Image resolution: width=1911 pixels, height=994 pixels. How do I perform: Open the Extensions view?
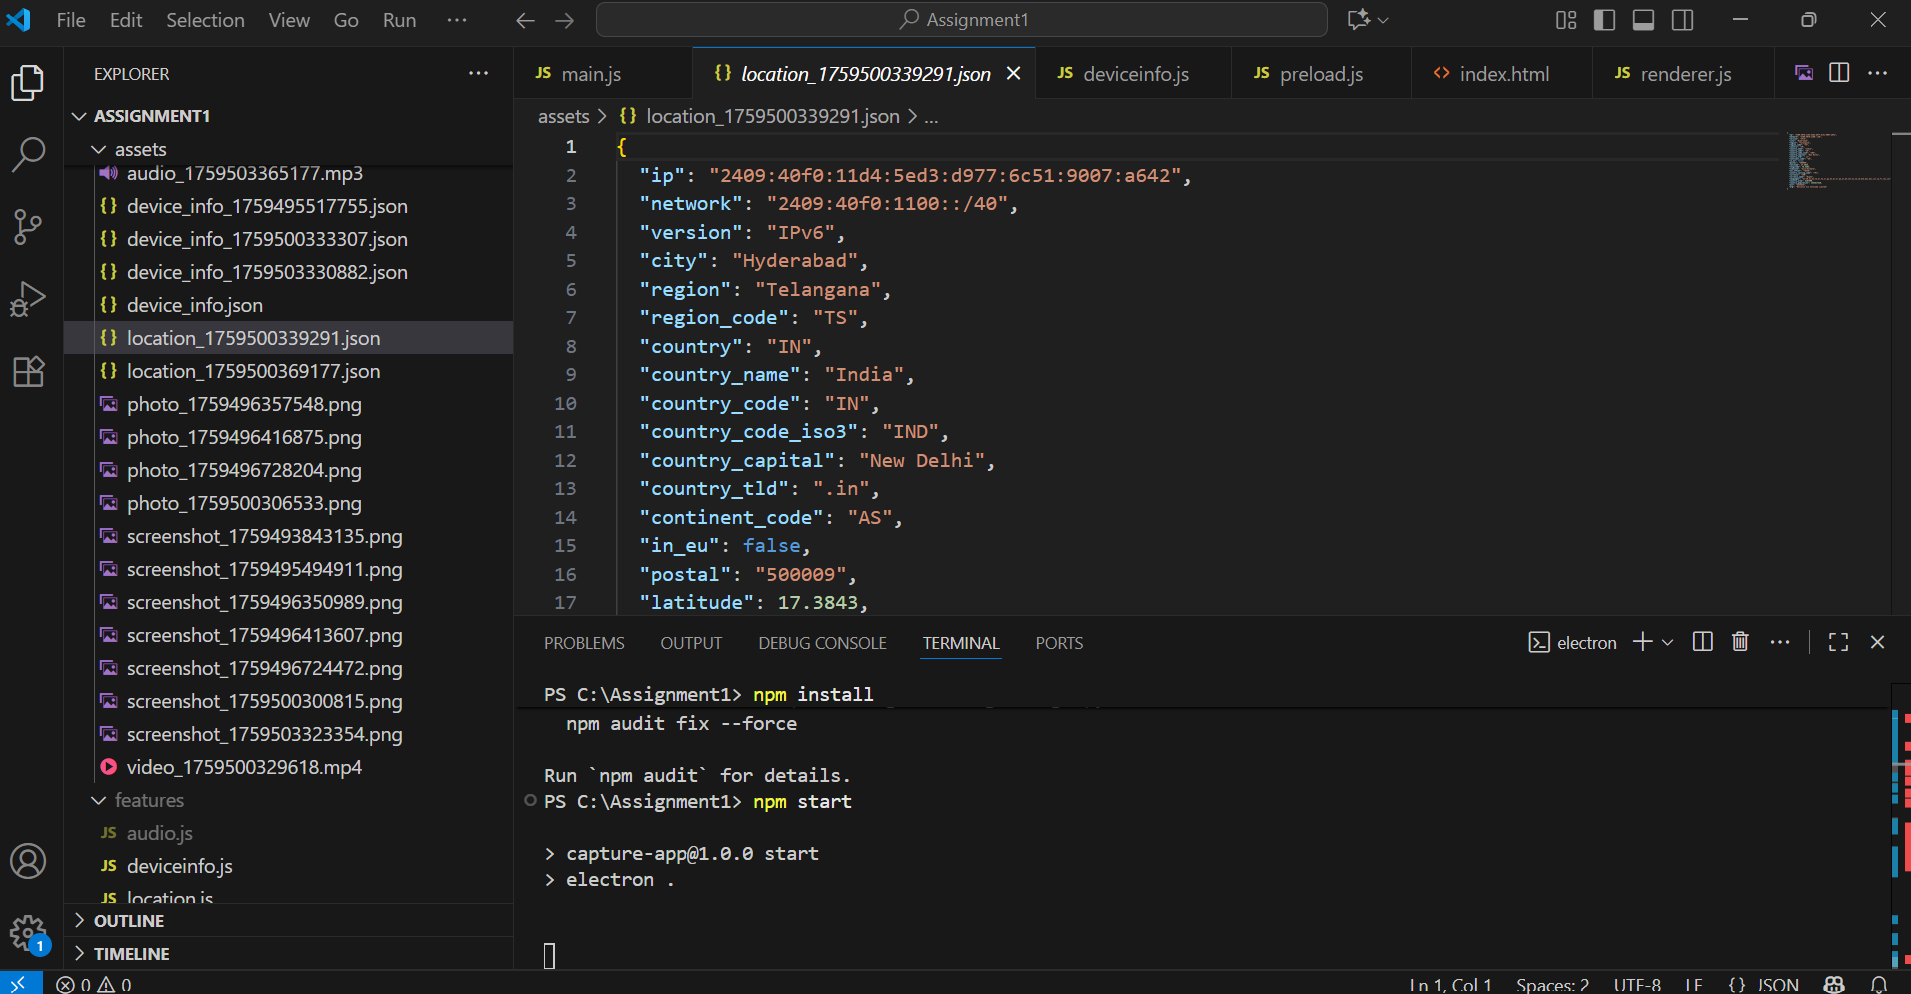tap(28, 372)
